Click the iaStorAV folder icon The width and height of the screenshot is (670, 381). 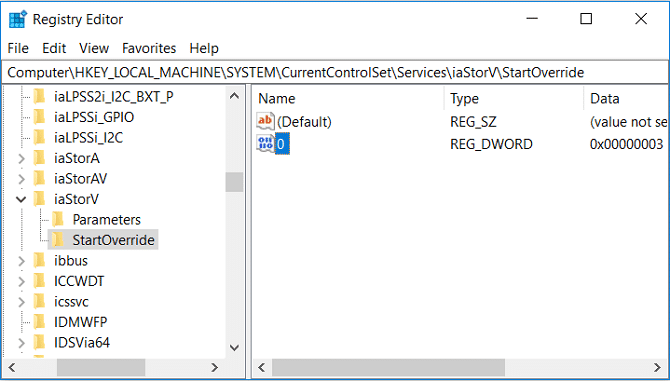tap(39, 179)
